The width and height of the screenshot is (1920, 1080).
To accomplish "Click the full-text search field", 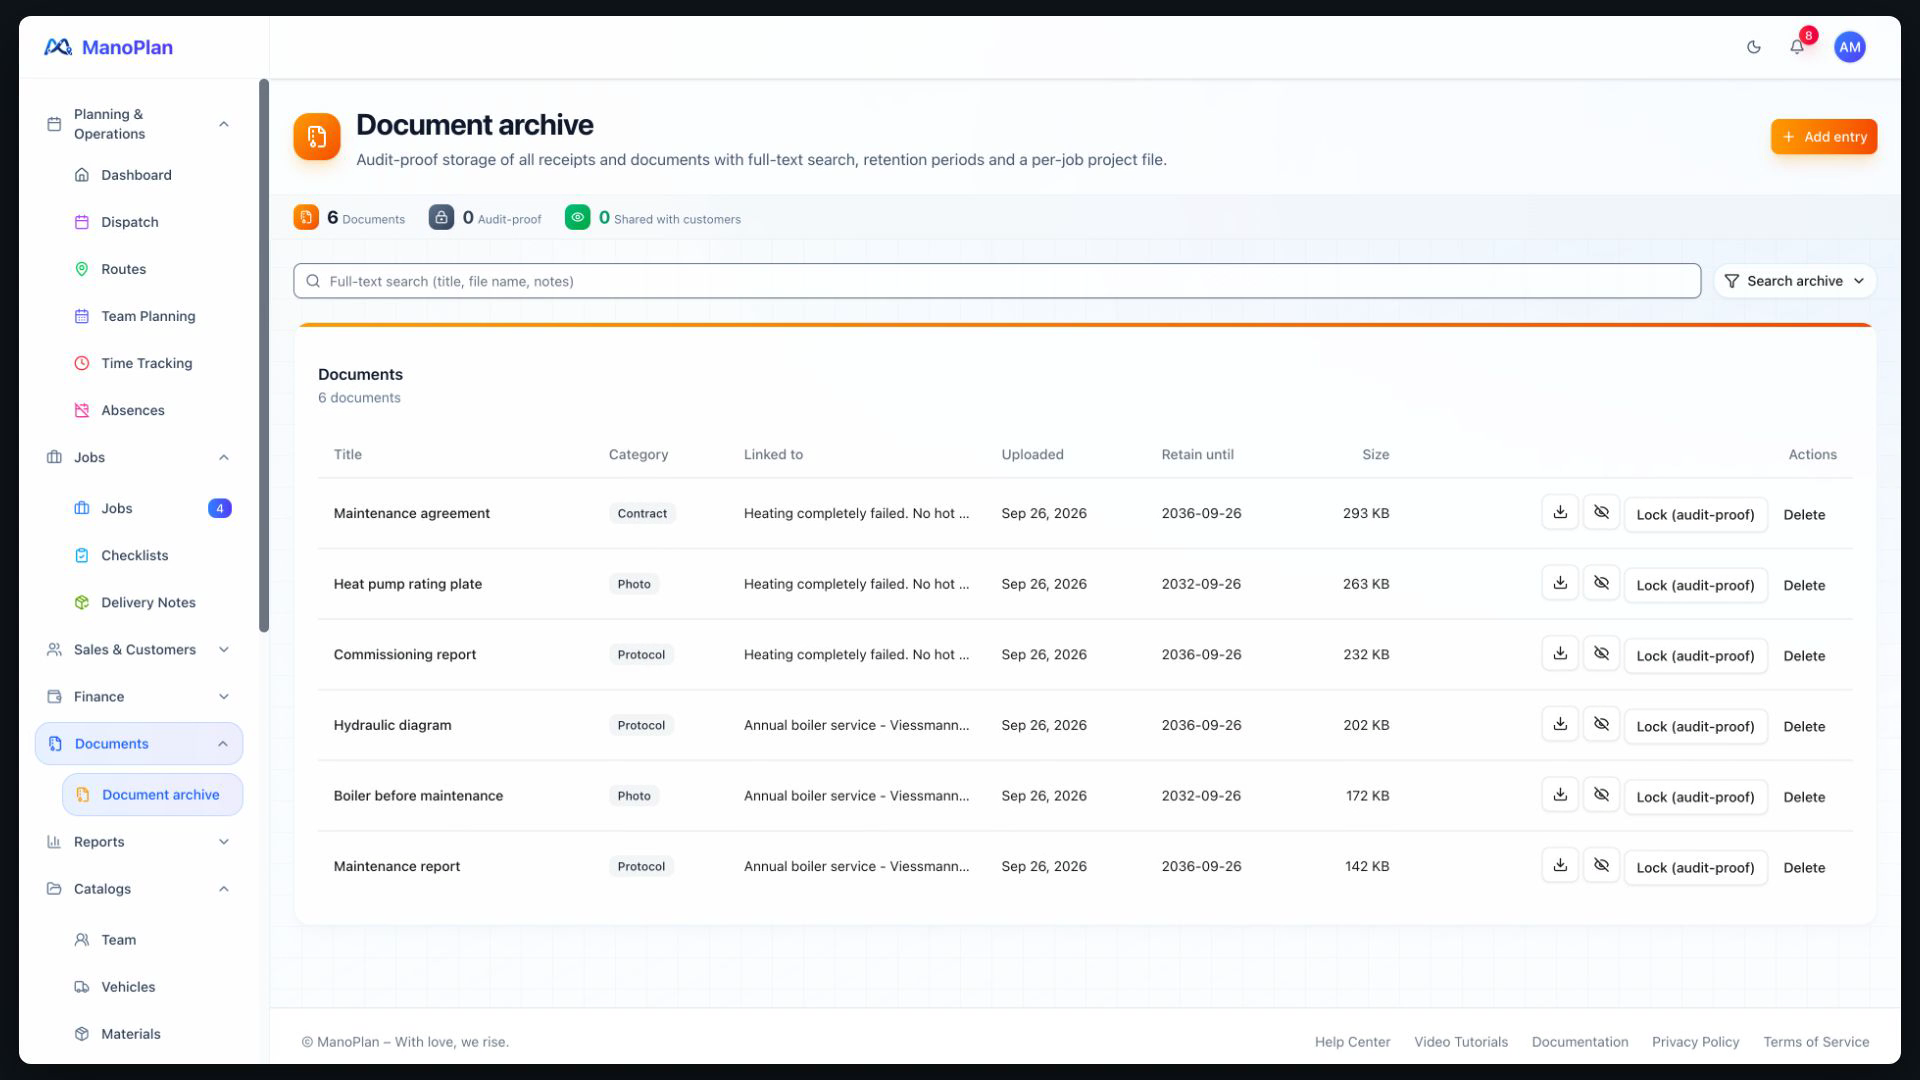I will tap(996, 281).
